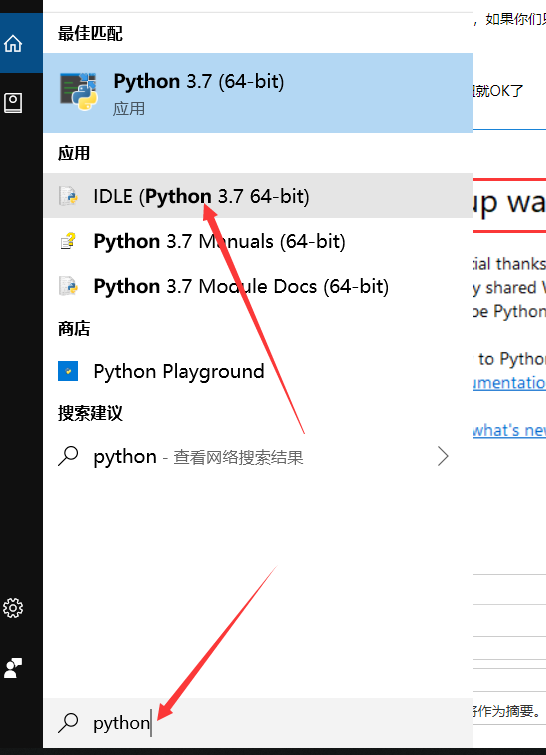The image size is (546, 755).
Task: Click the Python Playground blue icon
Action: [68, 371]
